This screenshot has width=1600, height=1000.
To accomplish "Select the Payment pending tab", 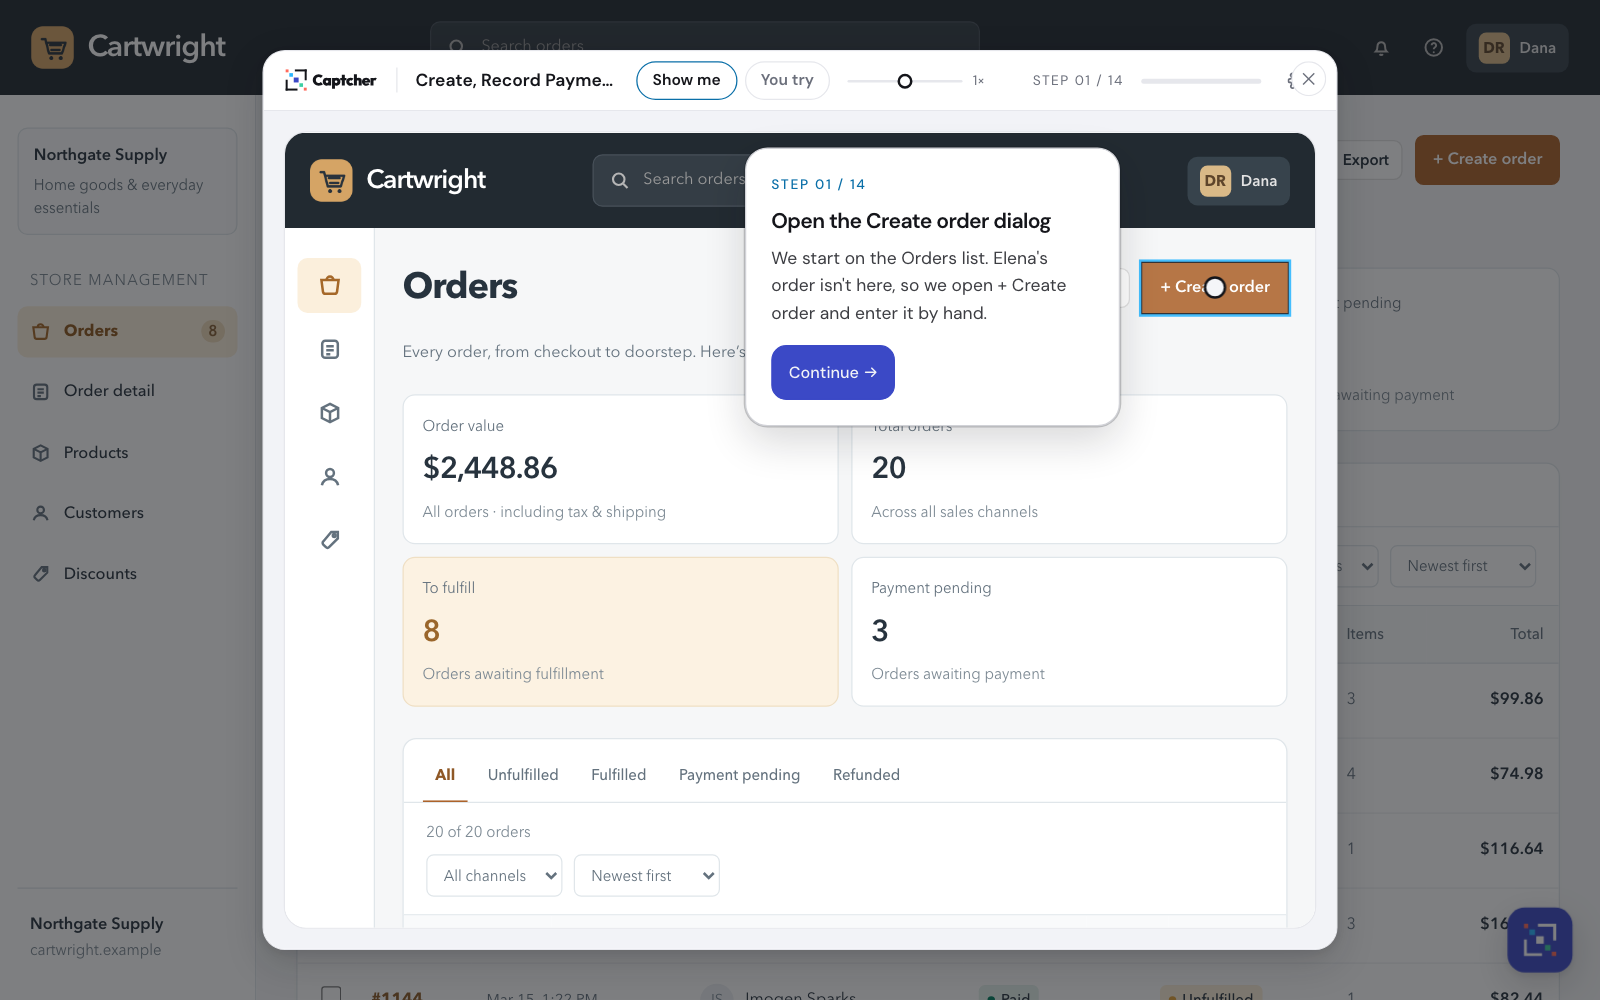I will (x=739, y=775).
